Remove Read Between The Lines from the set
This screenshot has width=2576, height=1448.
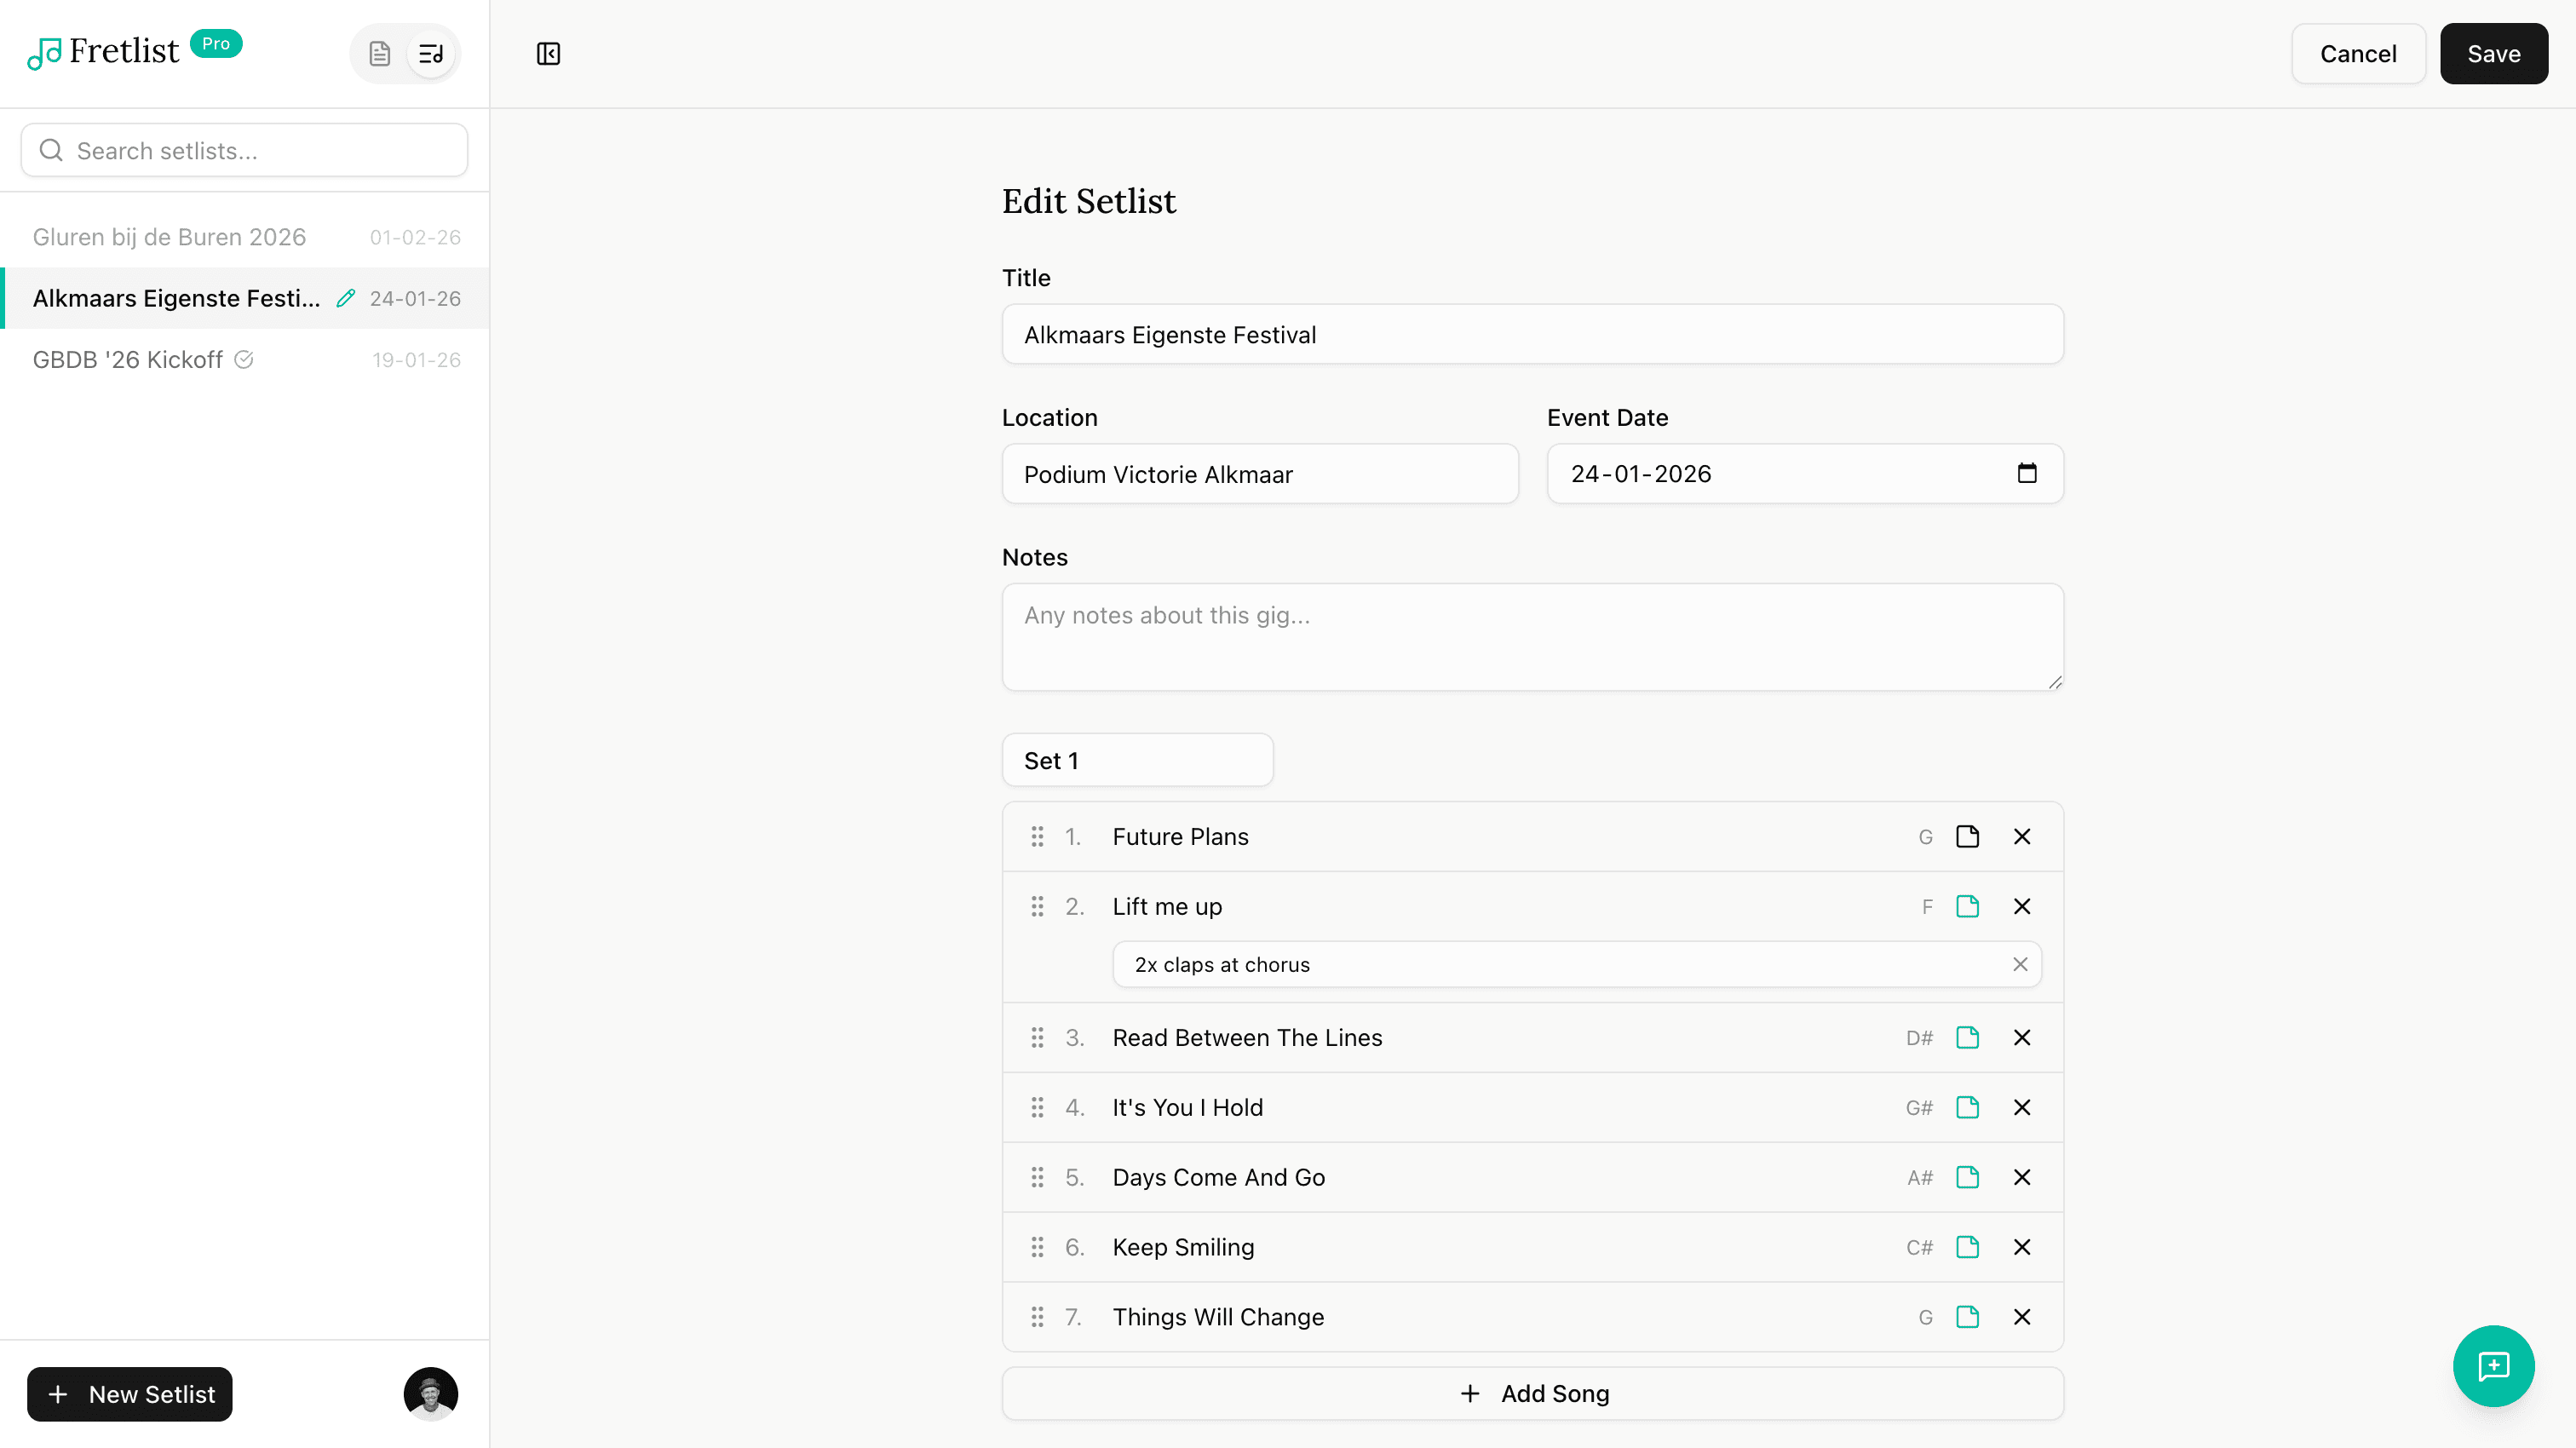(x=2021, y=1037)
